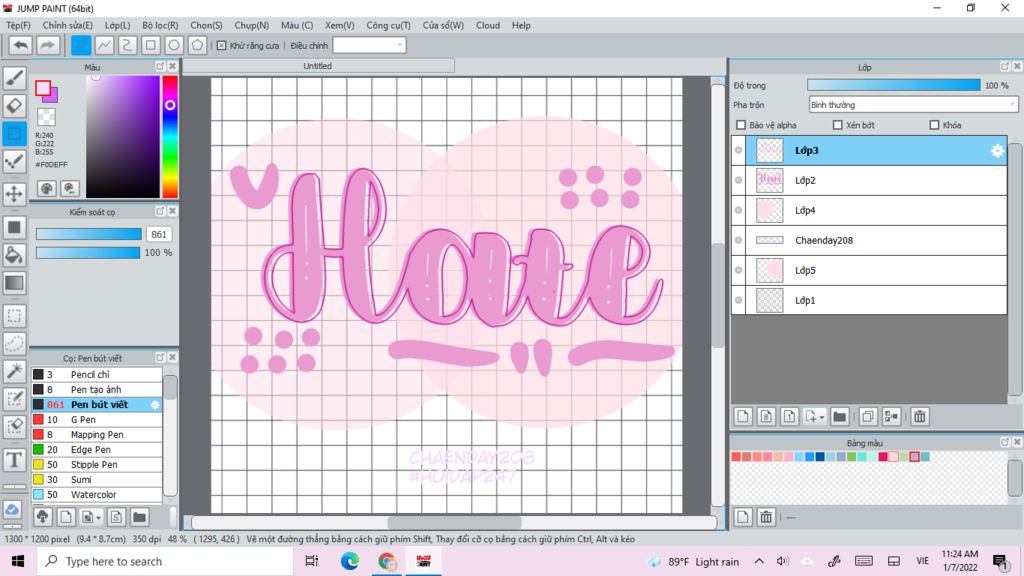
Task: Open the add-layer dropdown arrow in layer panel
Action: coord(821,417)
